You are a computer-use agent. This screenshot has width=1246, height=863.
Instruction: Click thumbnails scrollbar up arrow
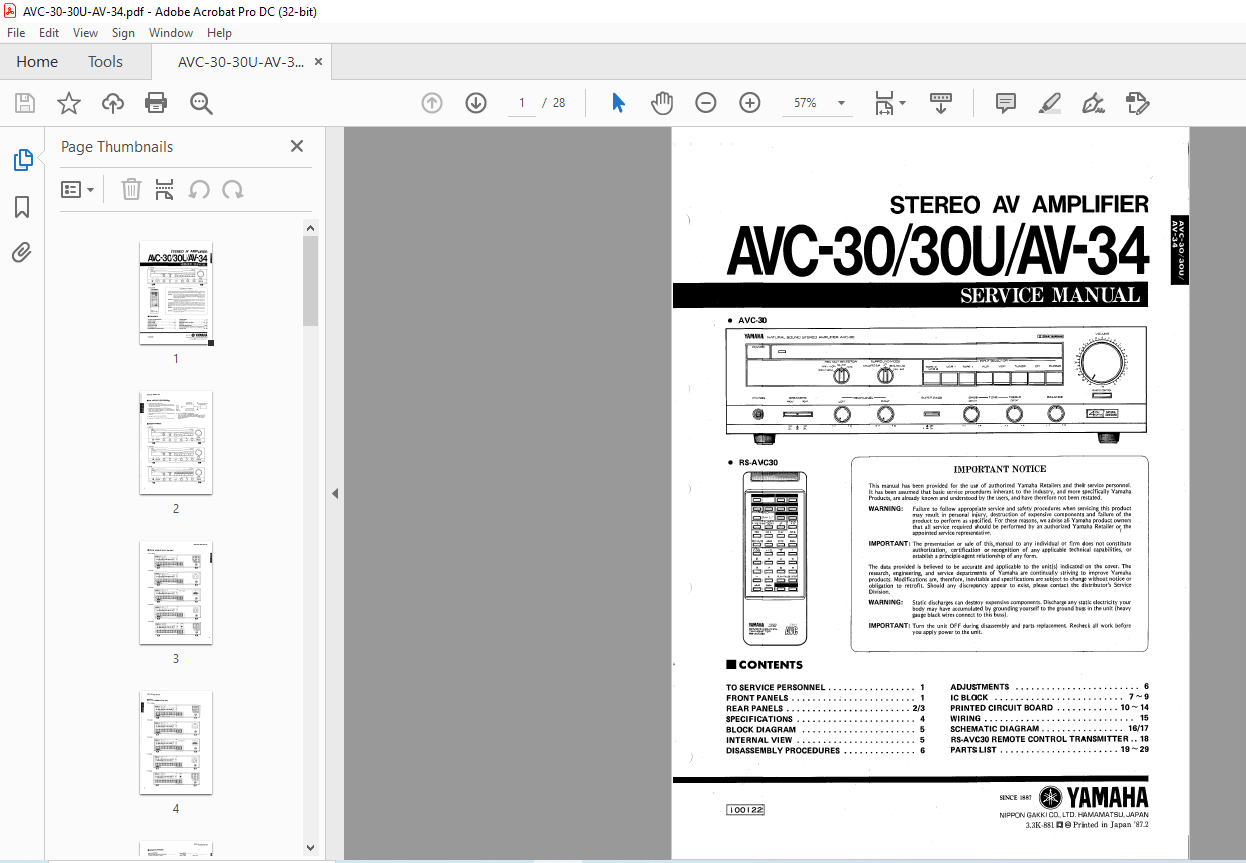(x=310, y=228)
